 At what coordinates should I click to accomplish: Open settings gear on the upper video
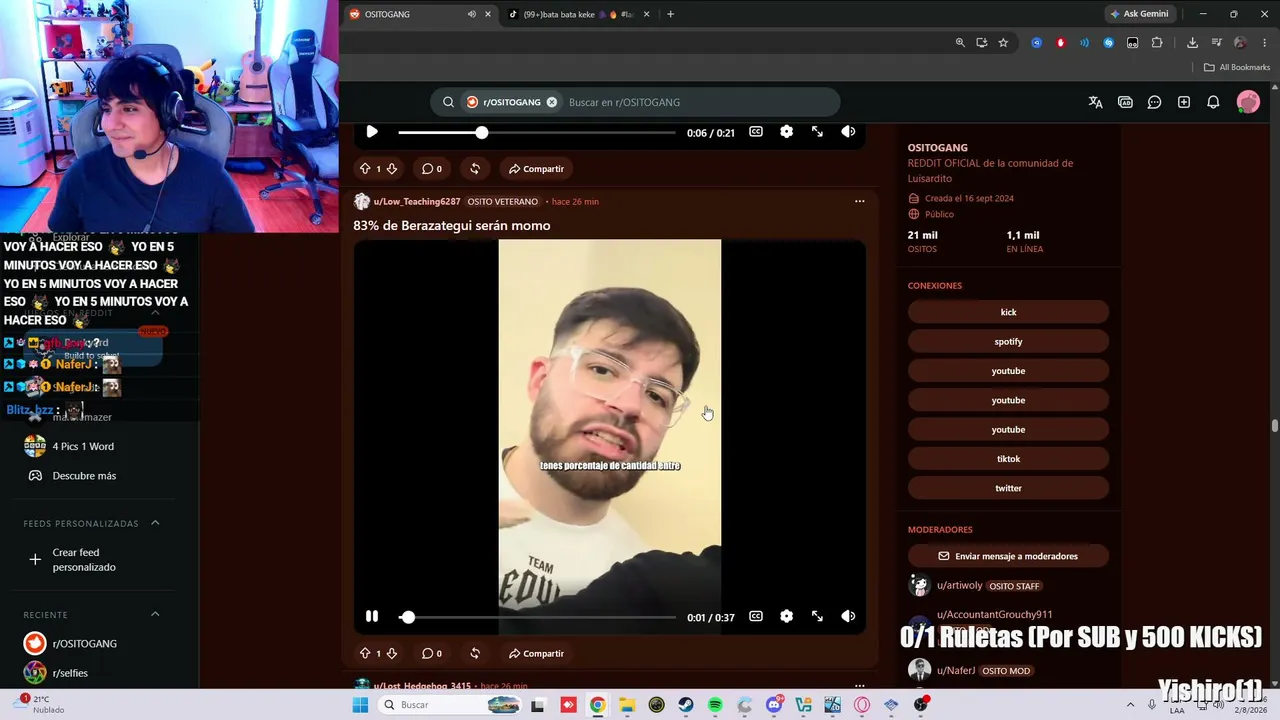(787, 132)
